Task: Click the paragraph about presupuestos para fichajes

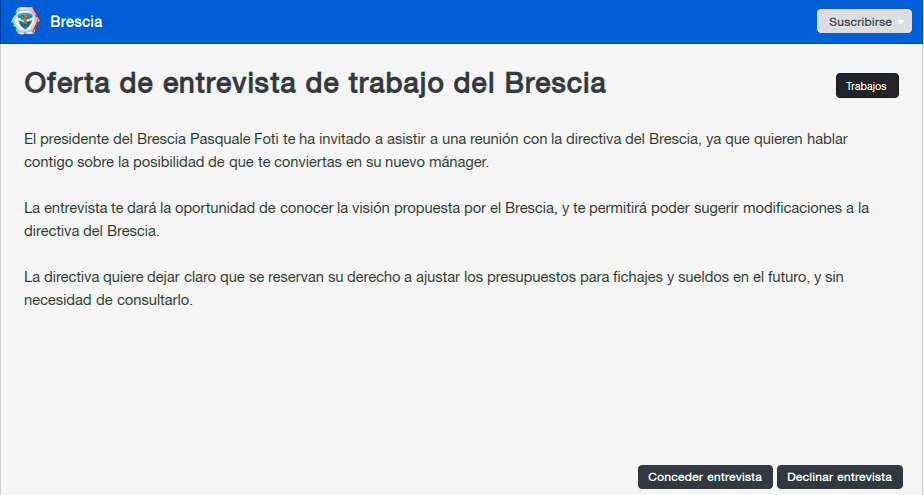Action: (434, 288)
